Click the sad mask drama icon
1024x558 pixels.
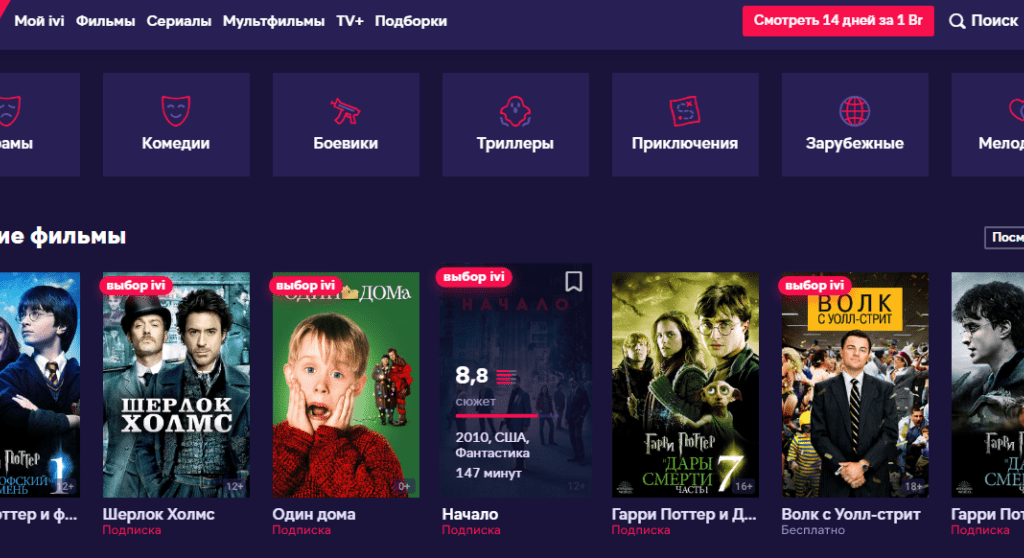pyautogui.click(x=8, y=110)
